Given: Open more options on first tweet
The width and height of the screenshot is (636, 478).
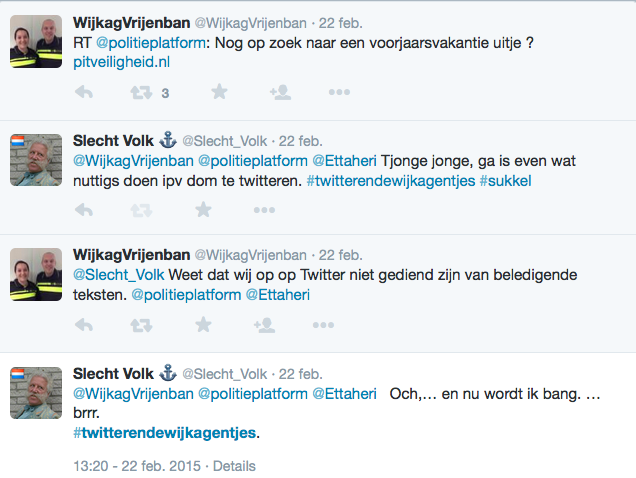Looking at the screenshot, I should click(339, 93).
